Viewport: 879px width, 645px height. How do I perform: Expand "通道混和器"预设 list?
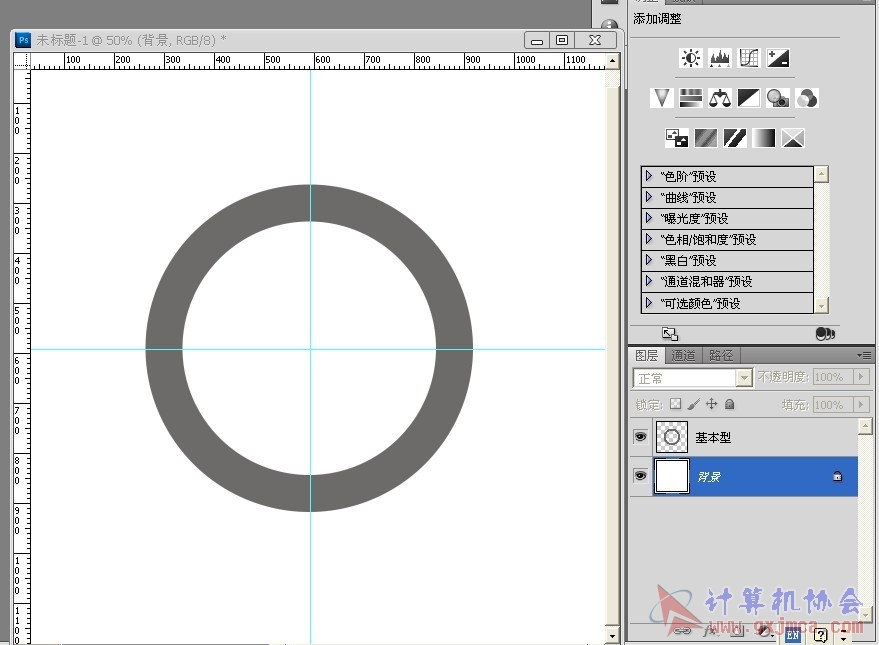point(649,281)
